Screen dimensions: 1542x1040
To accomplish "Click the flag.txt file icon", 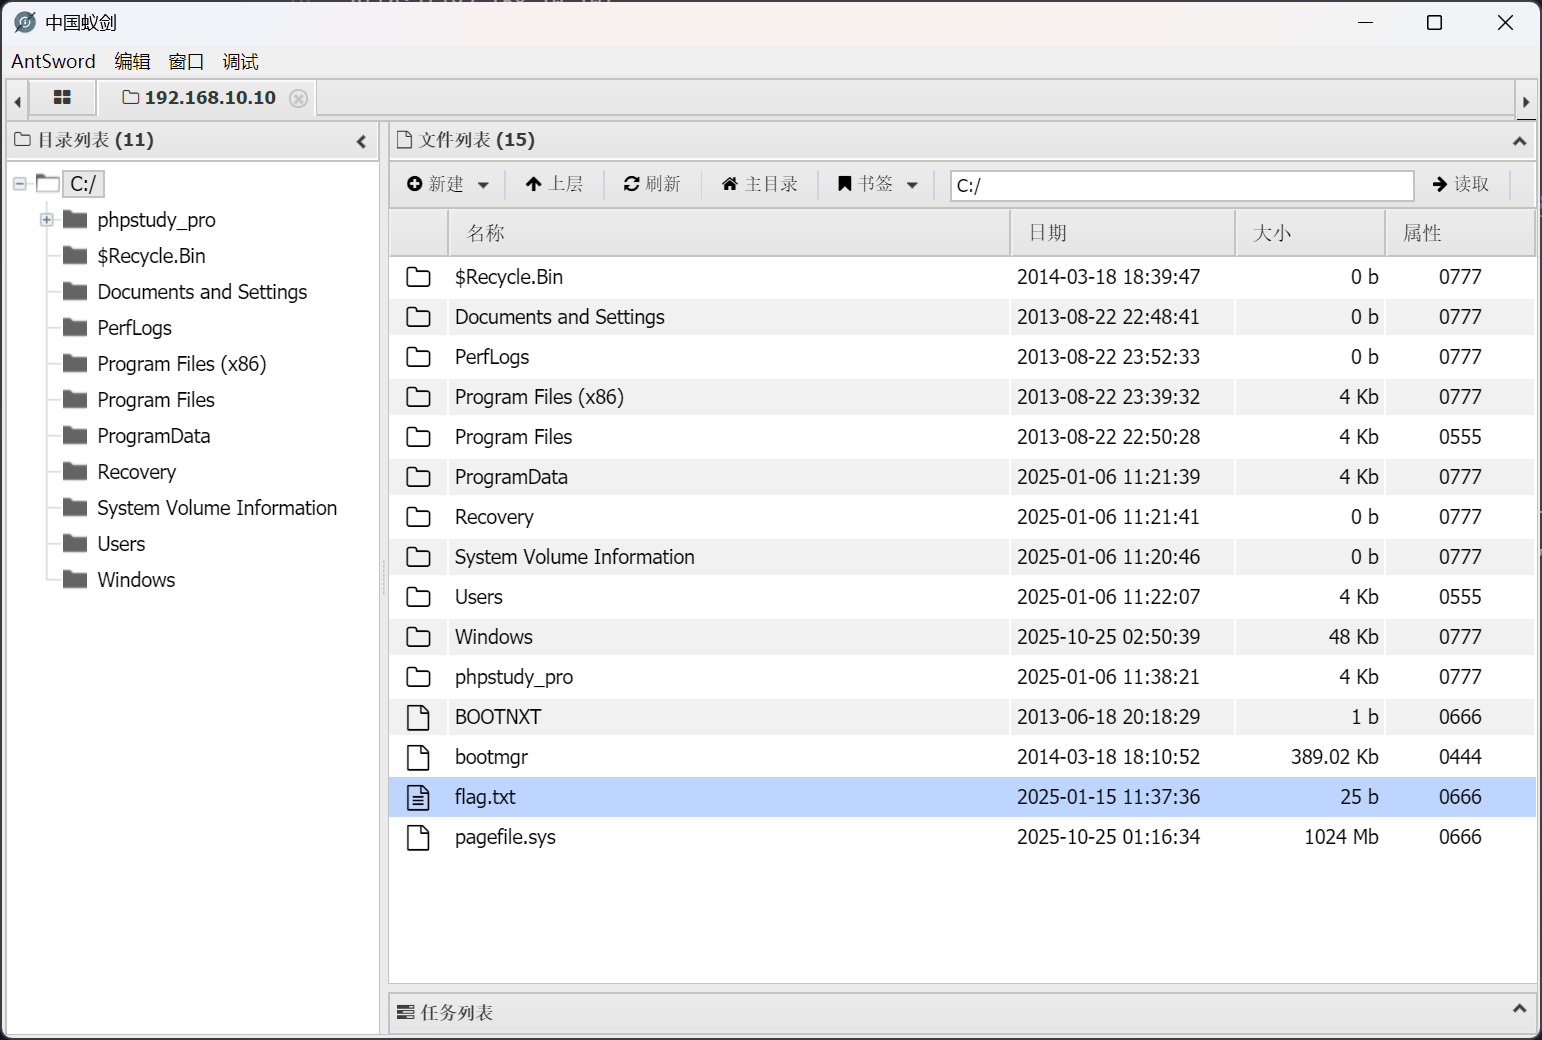I will [x=418, y=797].
